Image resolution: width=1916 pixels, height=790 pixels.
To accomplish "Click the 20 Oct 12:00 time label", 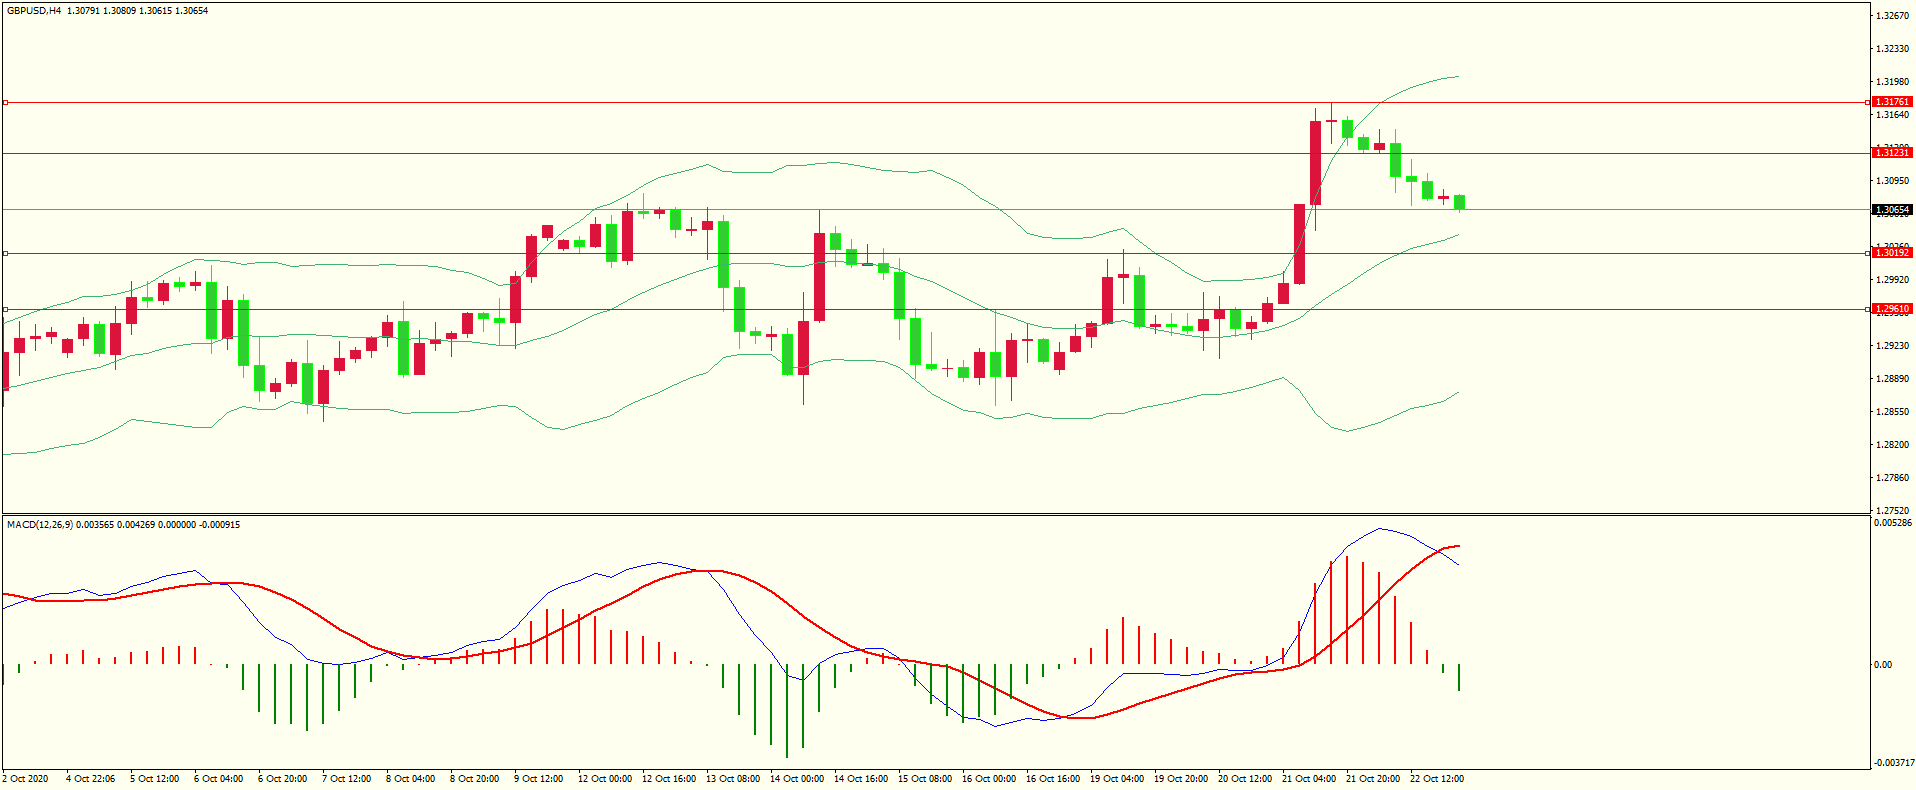I will tap(1245, 779).
